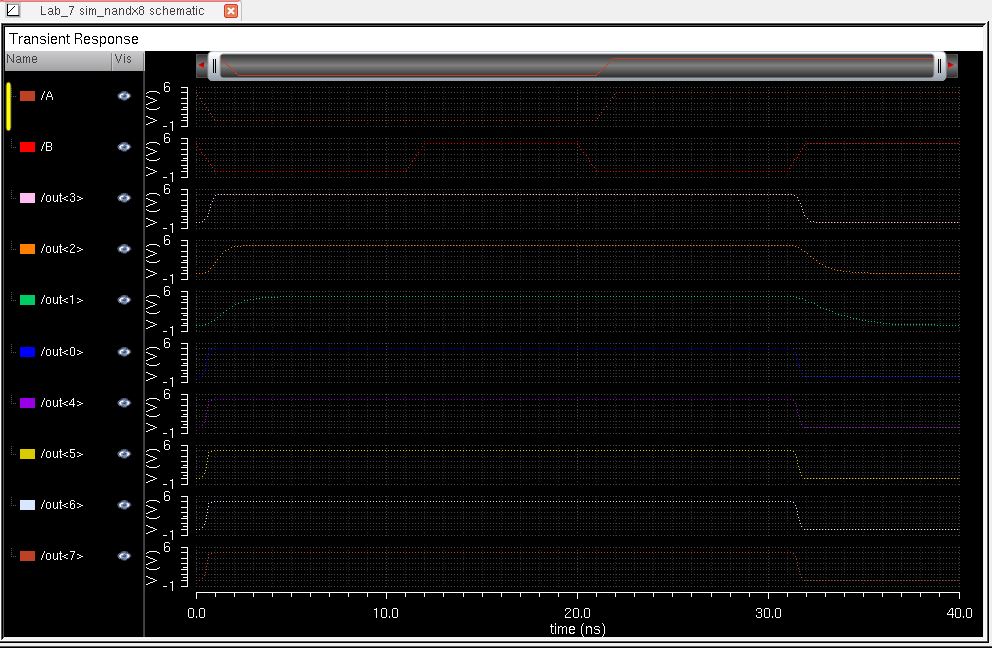The height and width of the screenshot is (648, 992).
Task: Click the brown /out<7> color swatch
Action: 27,556
